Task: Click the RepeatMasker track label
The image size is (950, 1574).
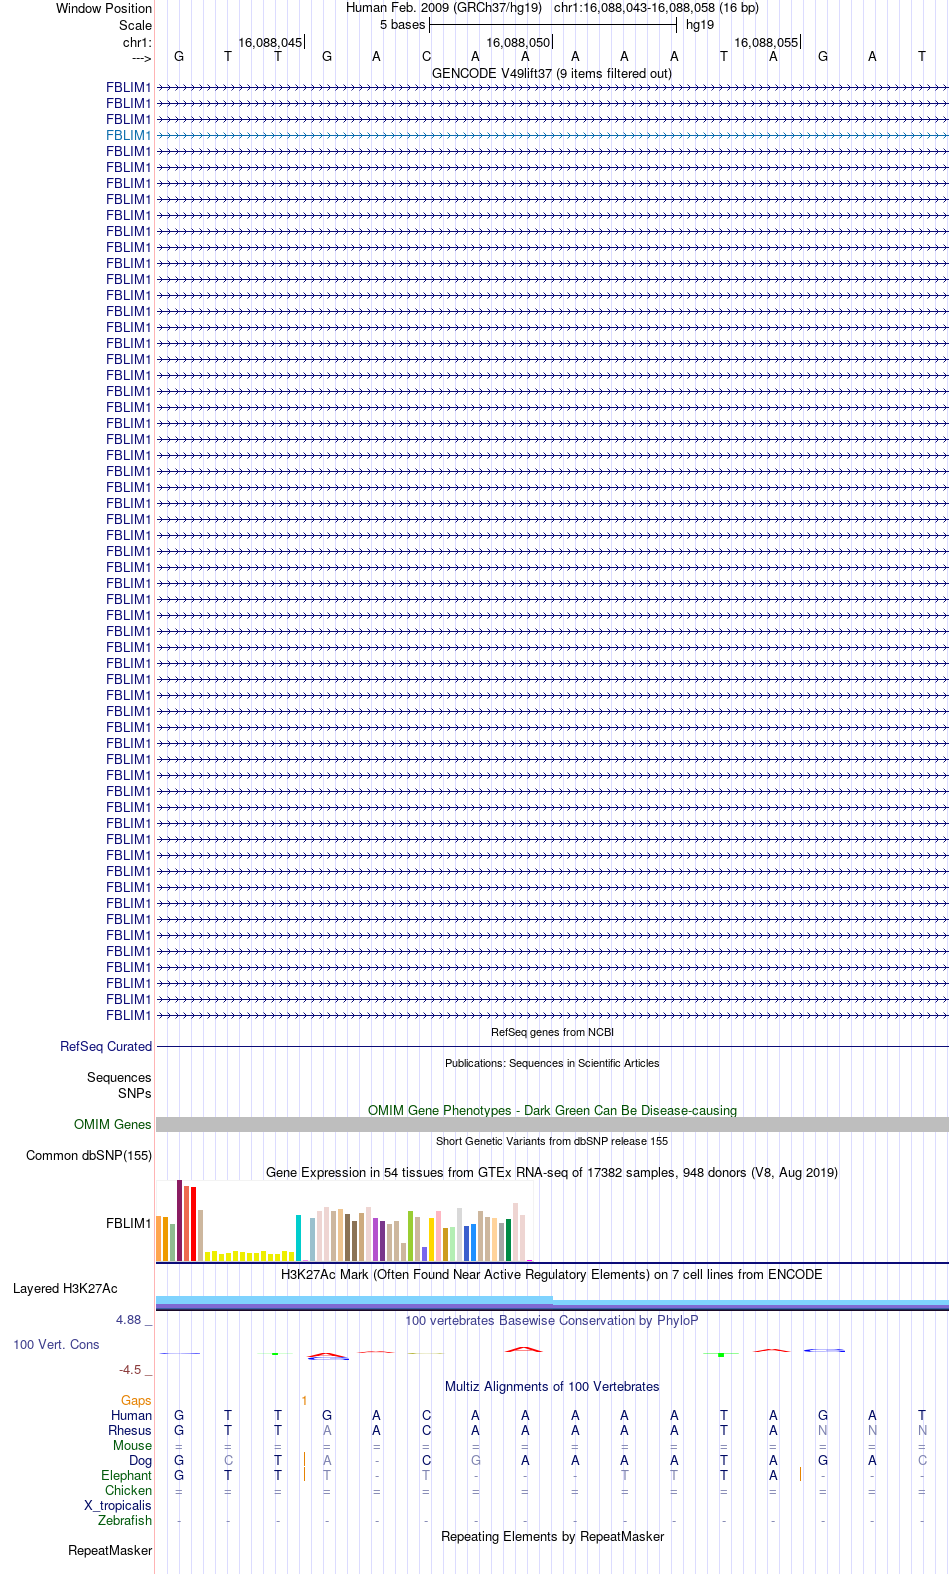Action: 110,1550
